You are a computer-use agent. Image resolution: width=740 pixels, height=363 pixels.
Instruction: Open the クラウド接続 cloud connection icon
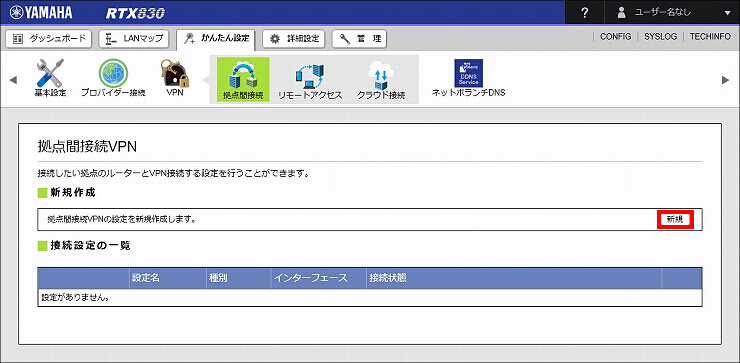click(381, 79)
